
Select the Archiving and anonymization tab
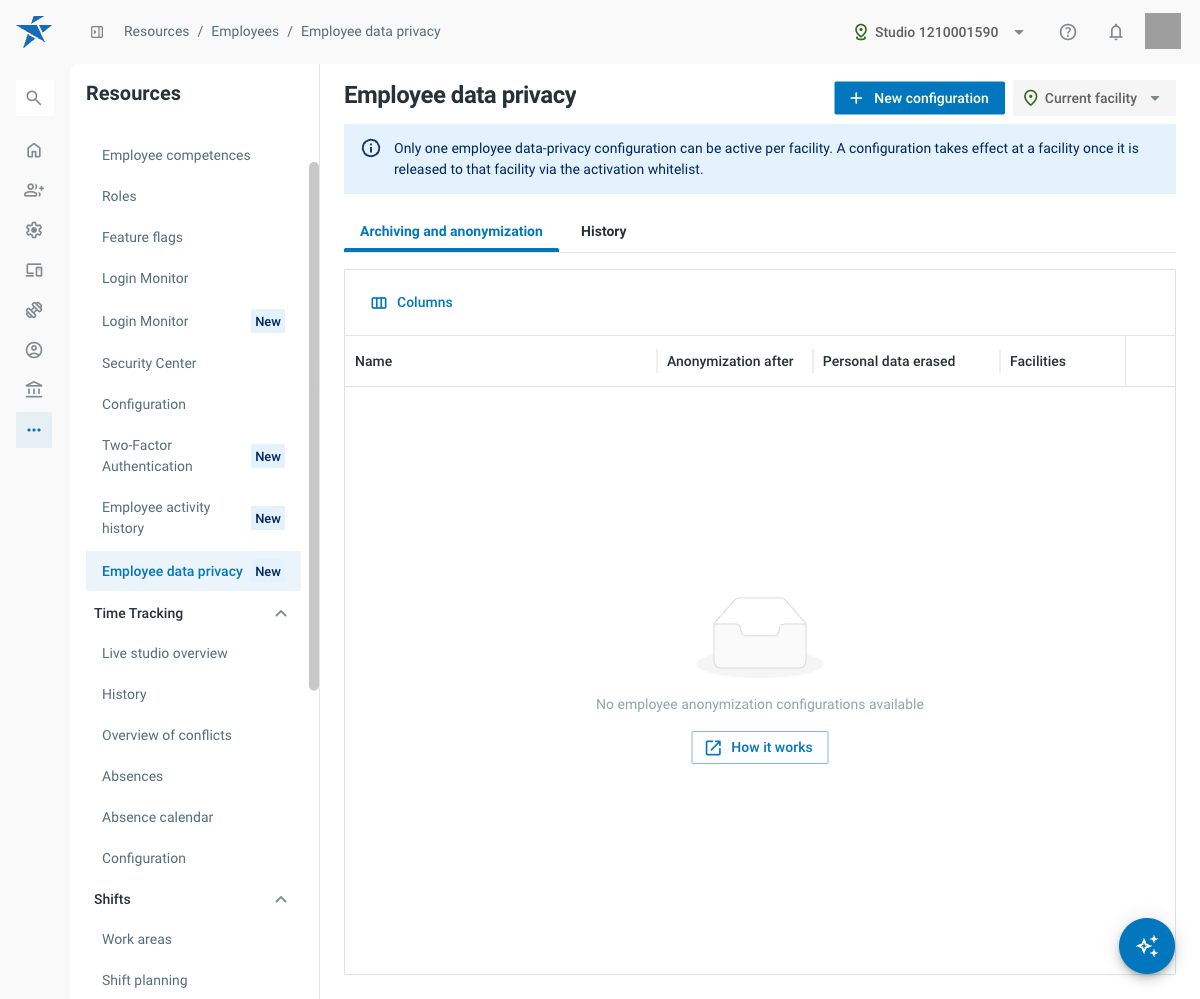pyautogui.click(x=451, y=231)
